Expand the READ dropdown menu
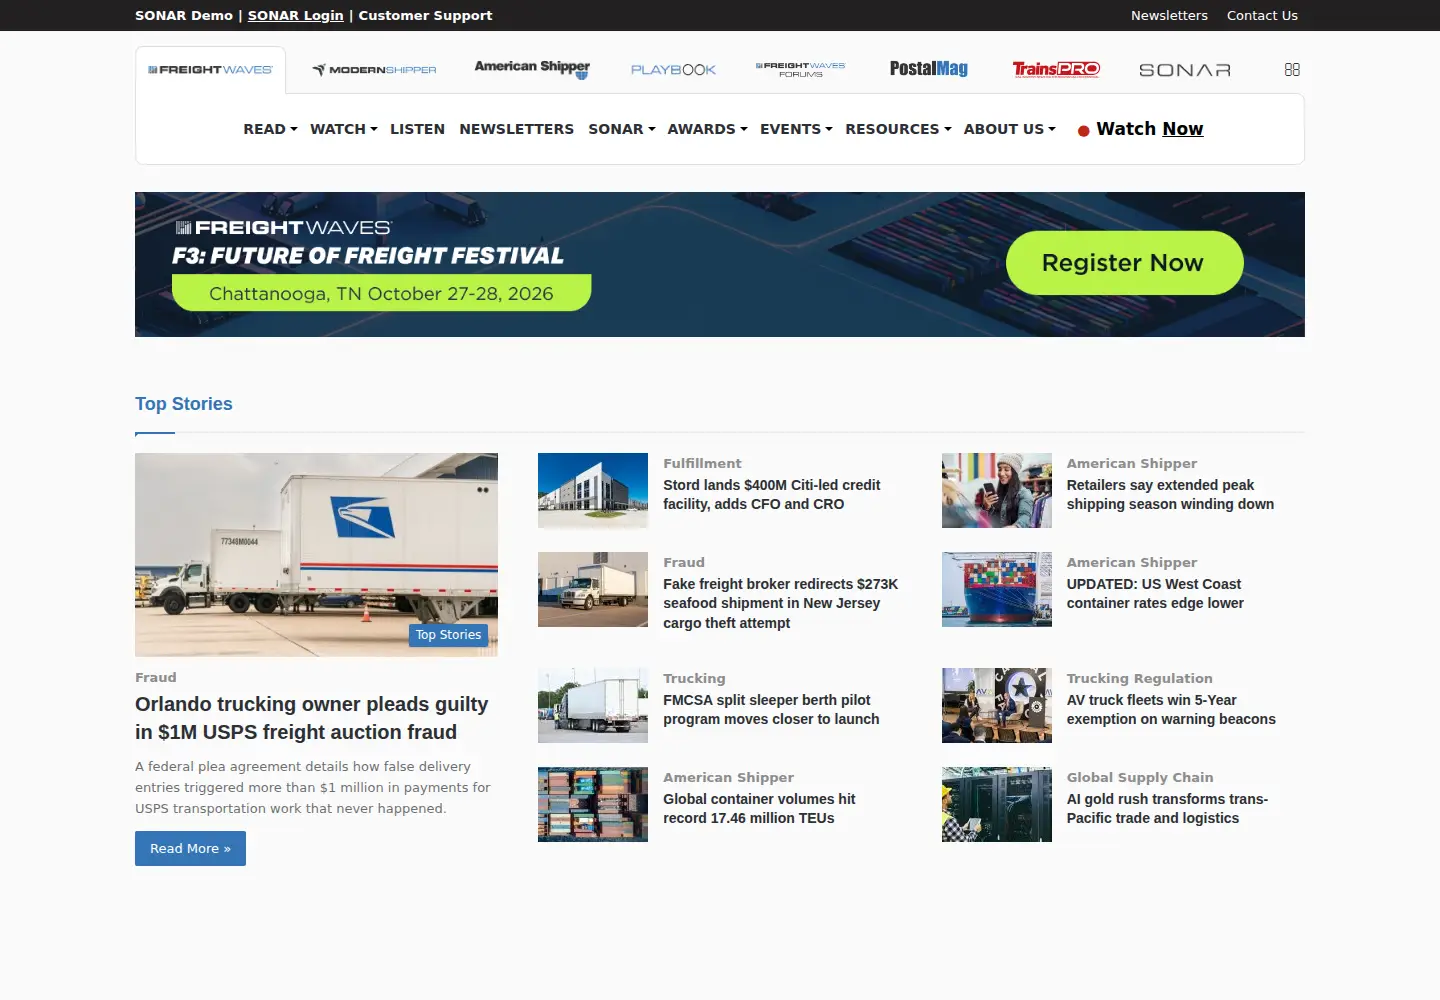The width and height of the screenshot is (1440, 1000). tap(270, 129)
